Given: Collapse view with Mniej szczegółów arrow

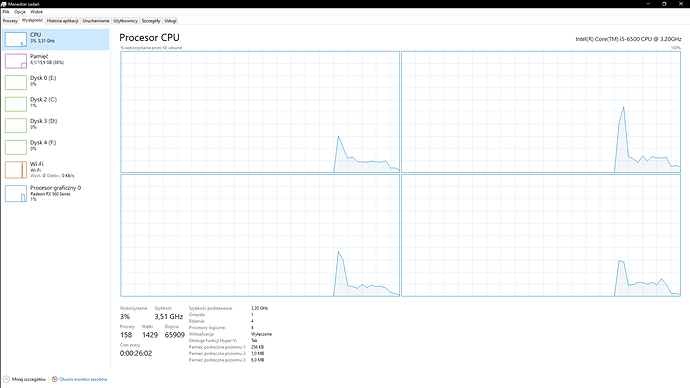Looking at the screenshot, I should coord(6,379).
